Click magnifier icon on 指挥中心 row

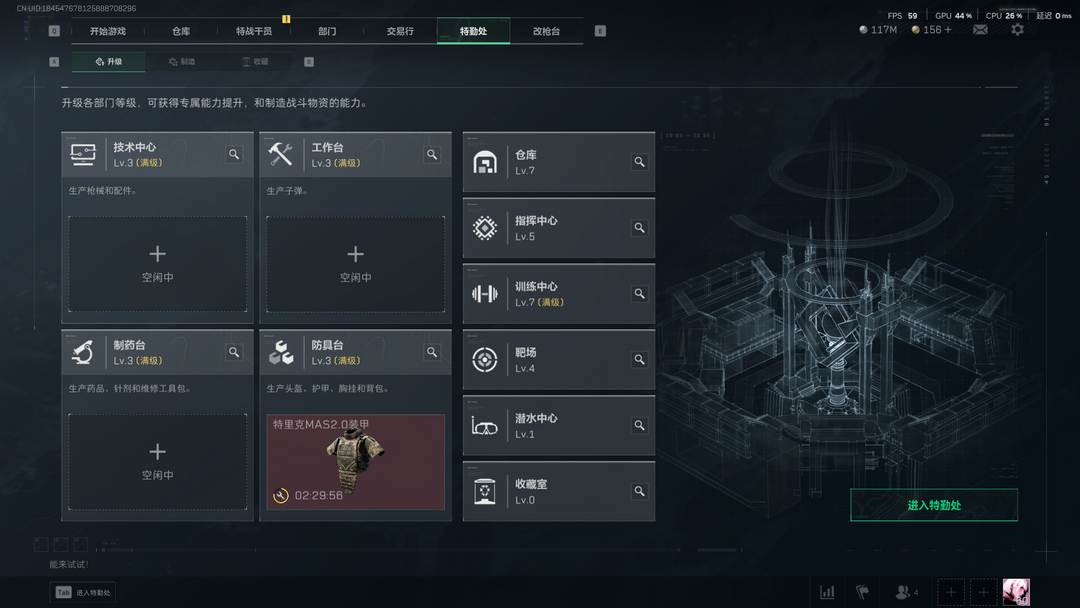tap(639, 228)
